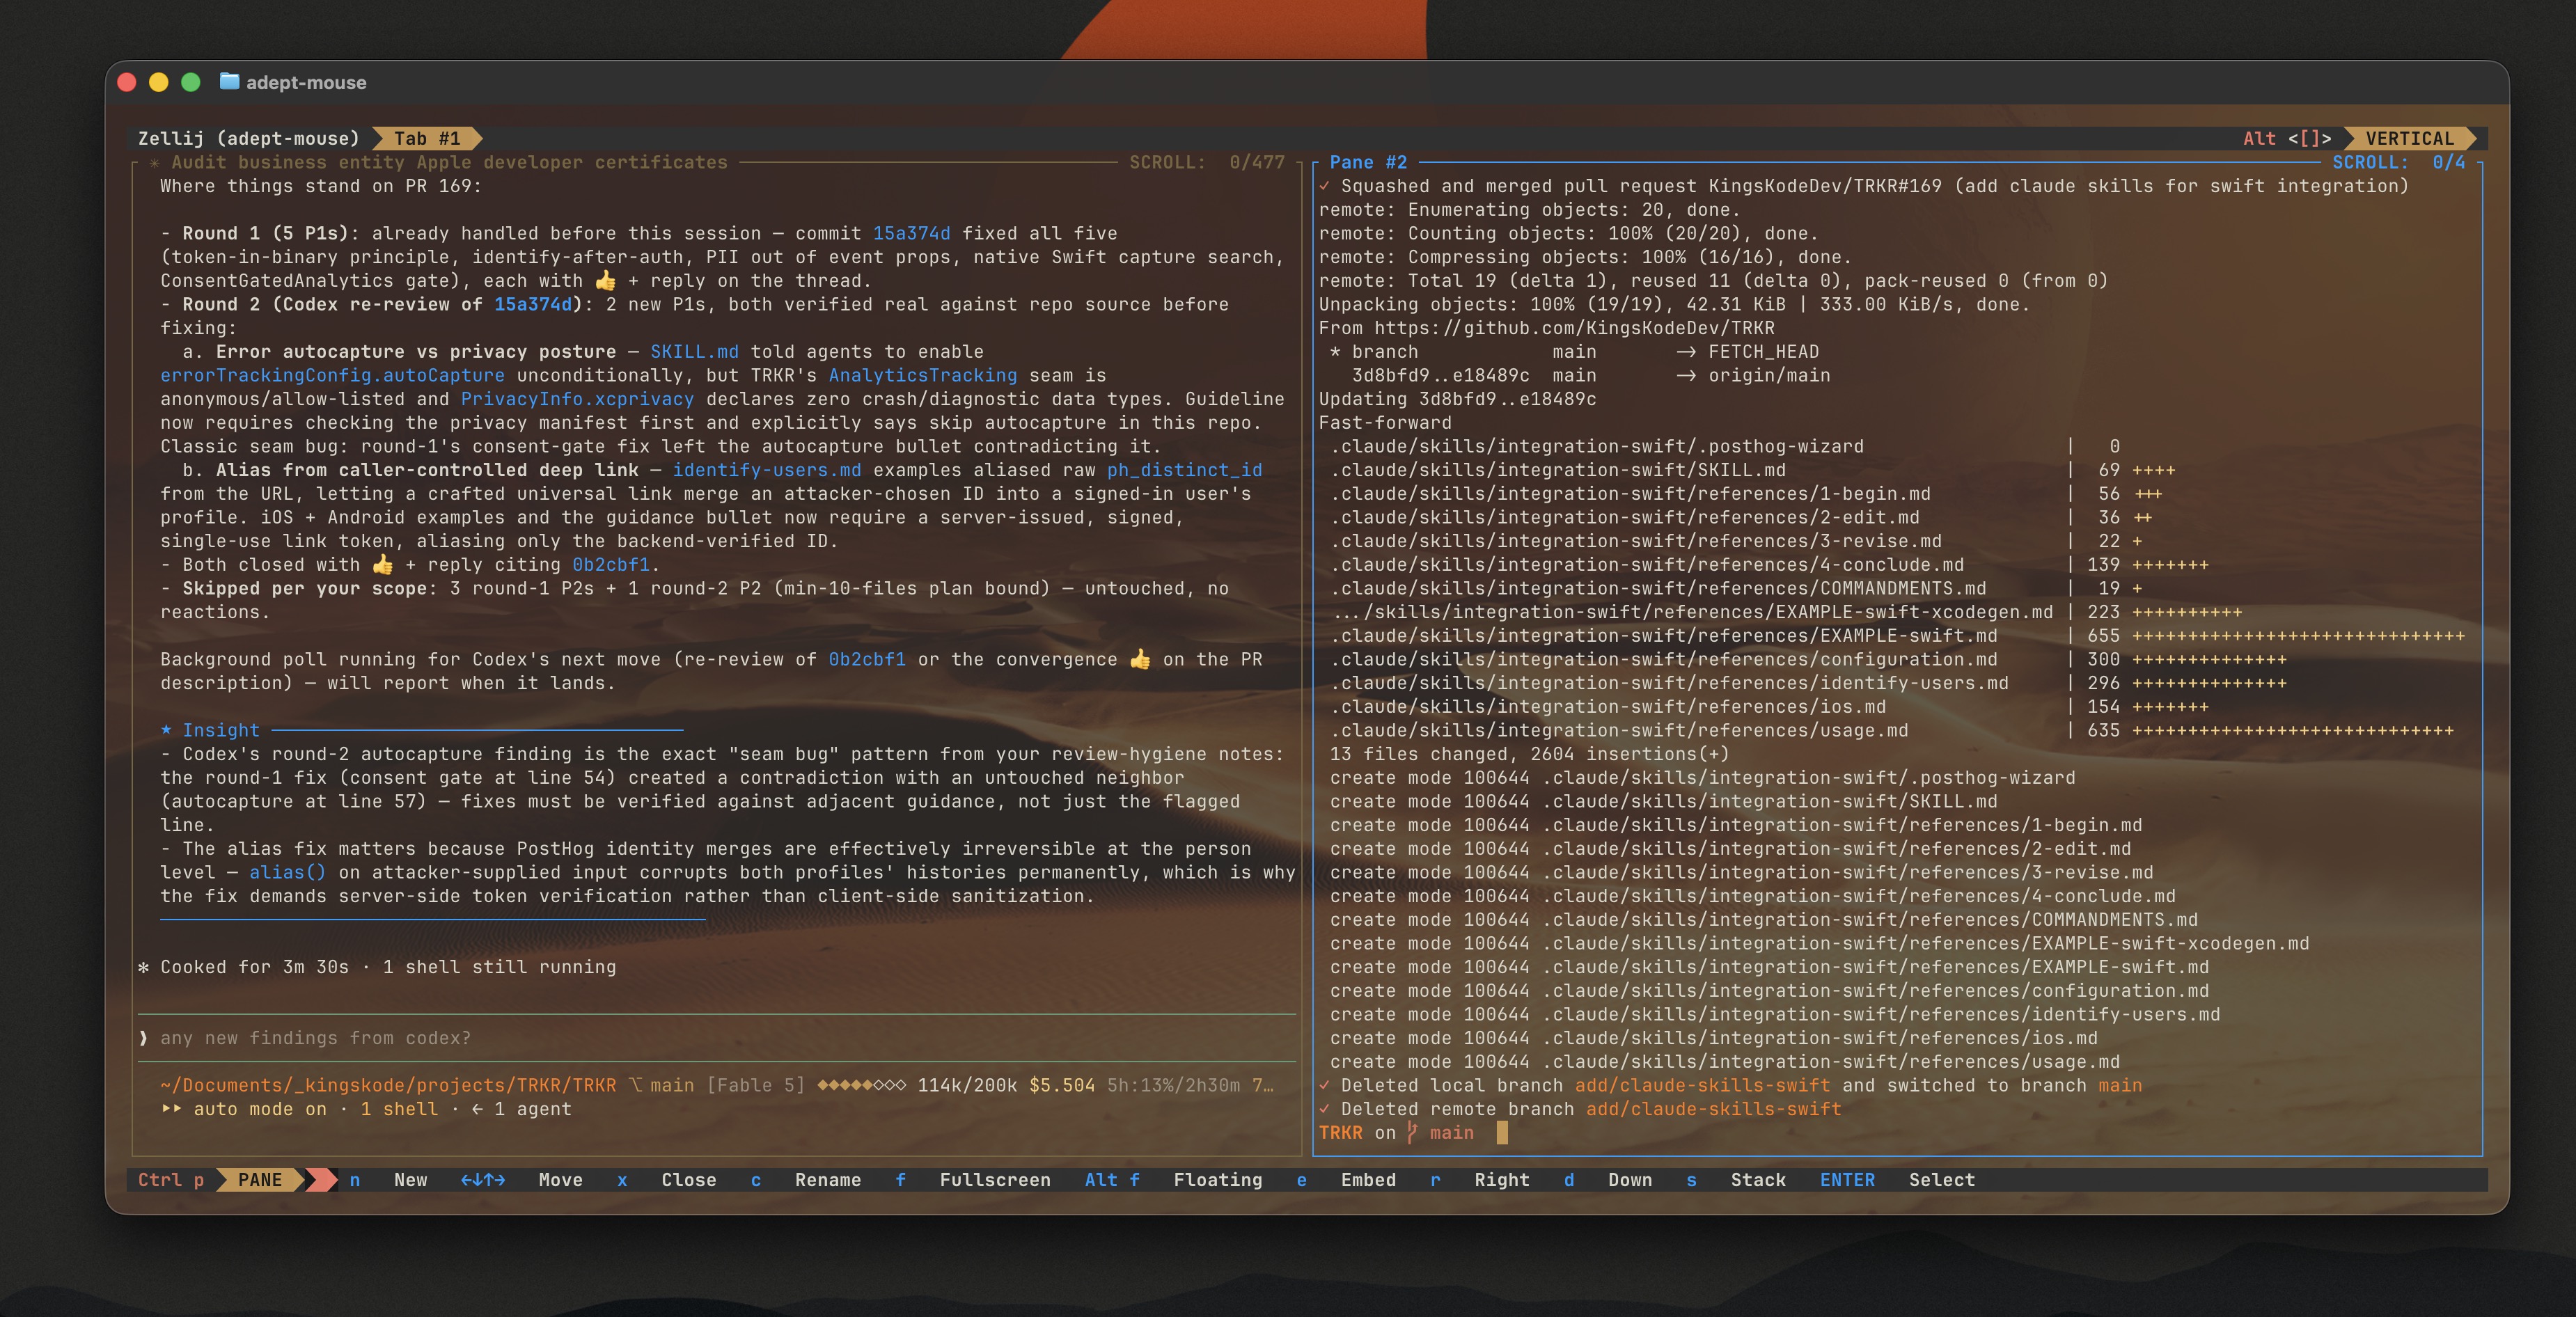Click ph_distinct_id link
Viewport: 2576px width, 1317px height.
pos(1184,470)
